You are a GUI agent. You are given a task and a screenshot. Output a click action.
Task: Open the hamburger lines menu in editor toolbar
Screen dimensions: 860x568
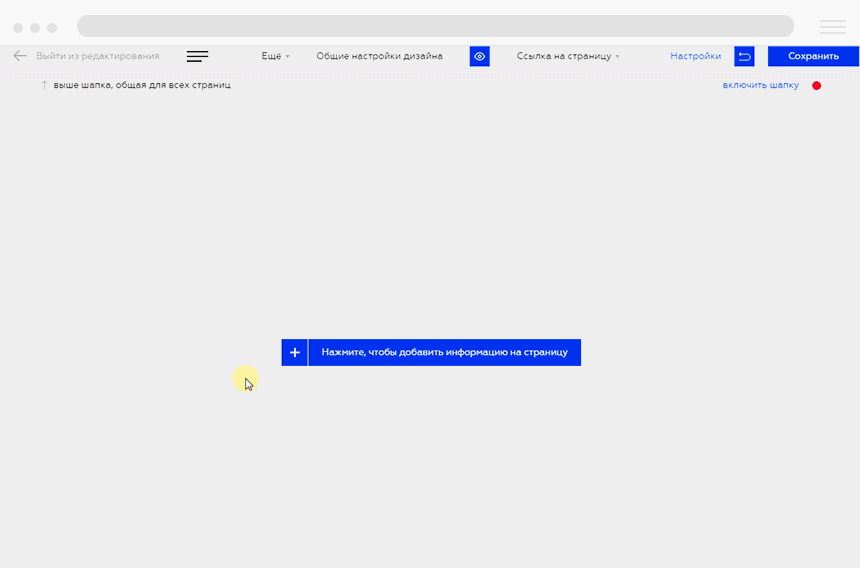coord(197,56)
